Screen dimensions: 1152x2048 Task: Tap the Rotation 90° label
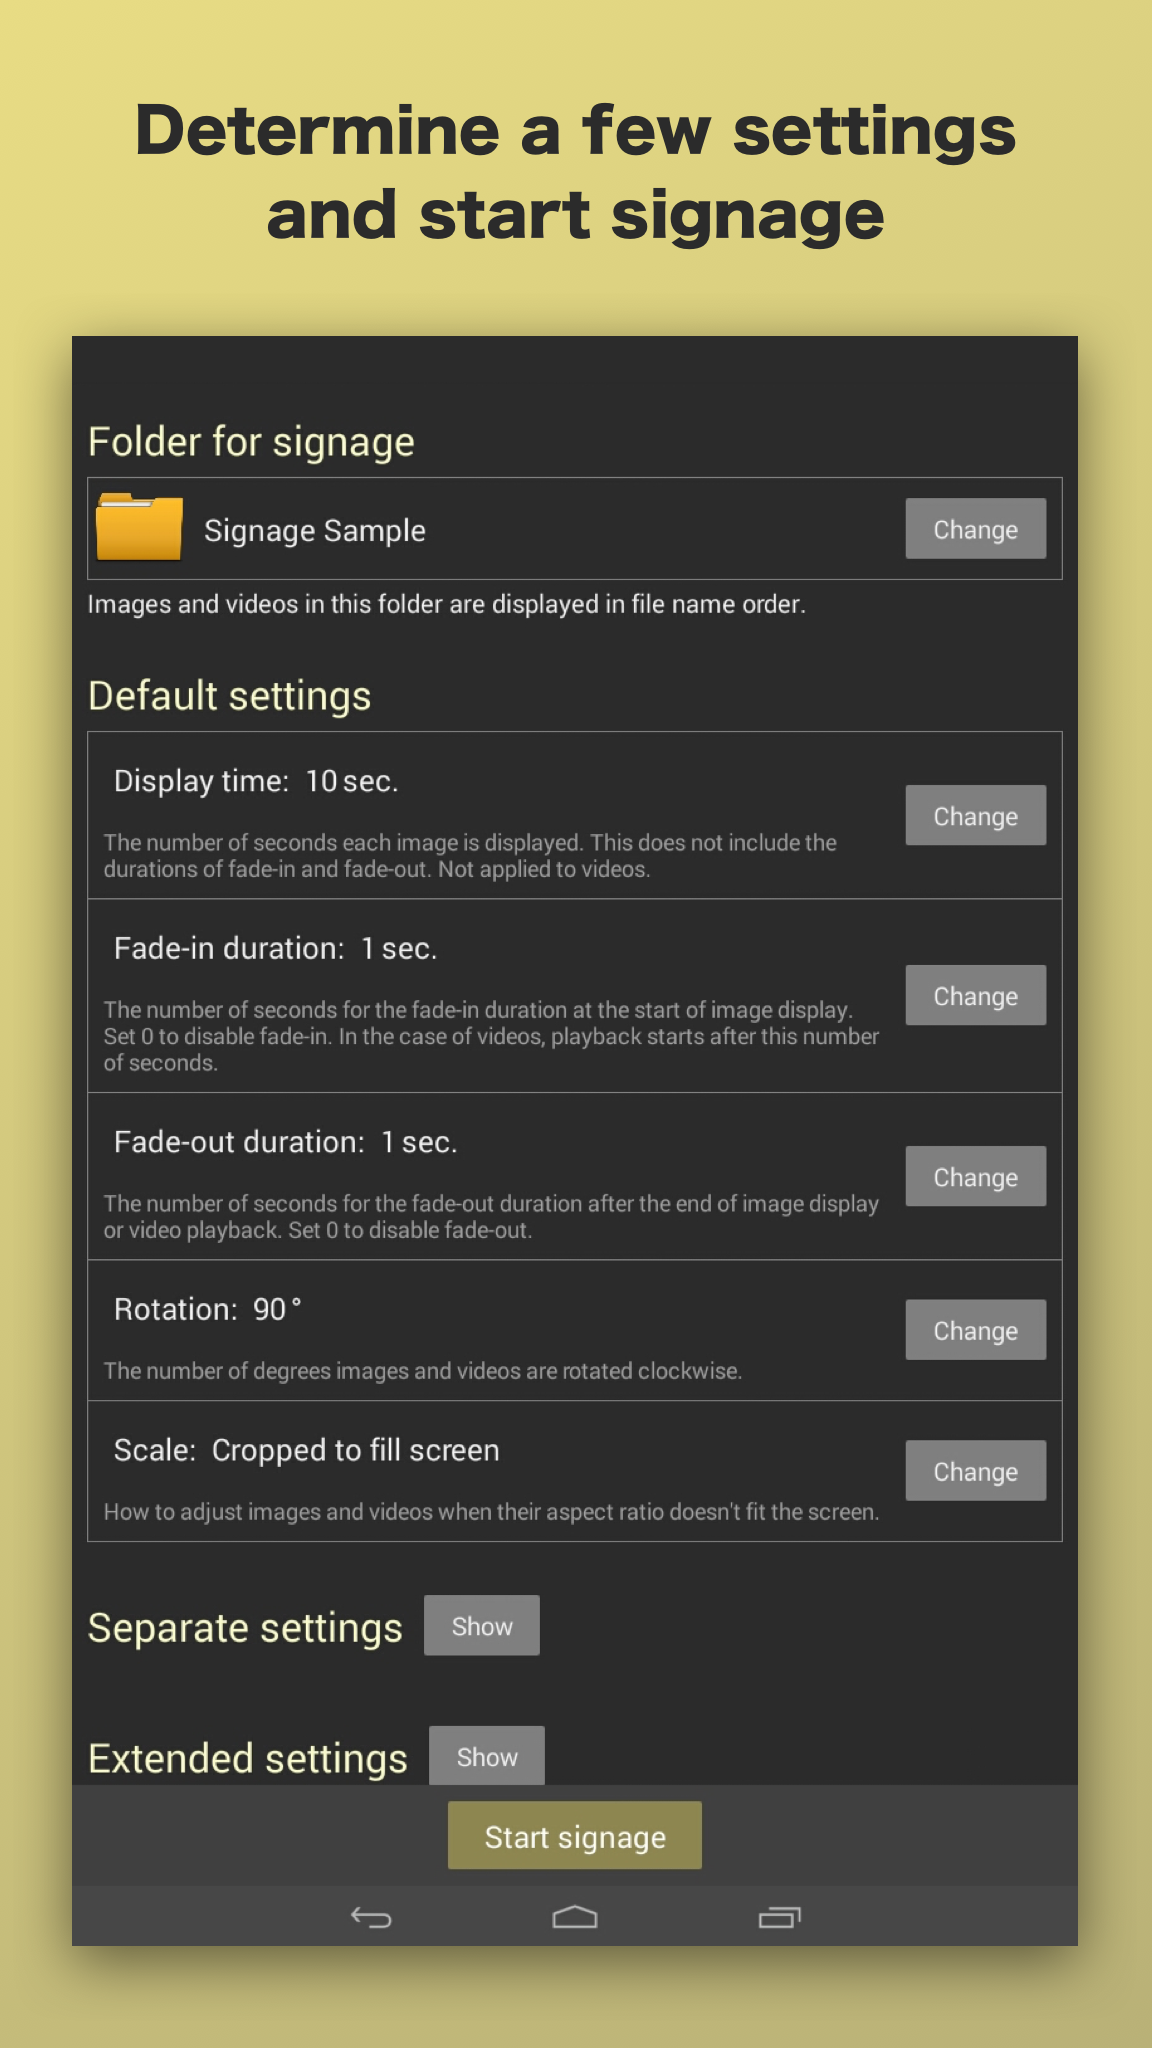pyautogui.click(x=208, y=1309)
